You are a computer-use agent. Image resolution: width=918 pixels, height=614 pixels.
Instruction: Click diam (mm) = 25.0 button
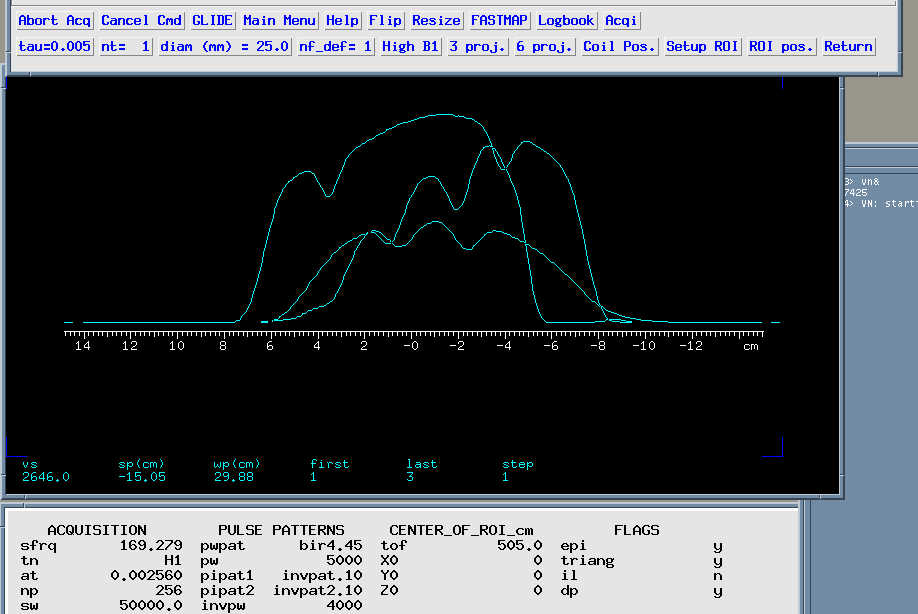224,46
